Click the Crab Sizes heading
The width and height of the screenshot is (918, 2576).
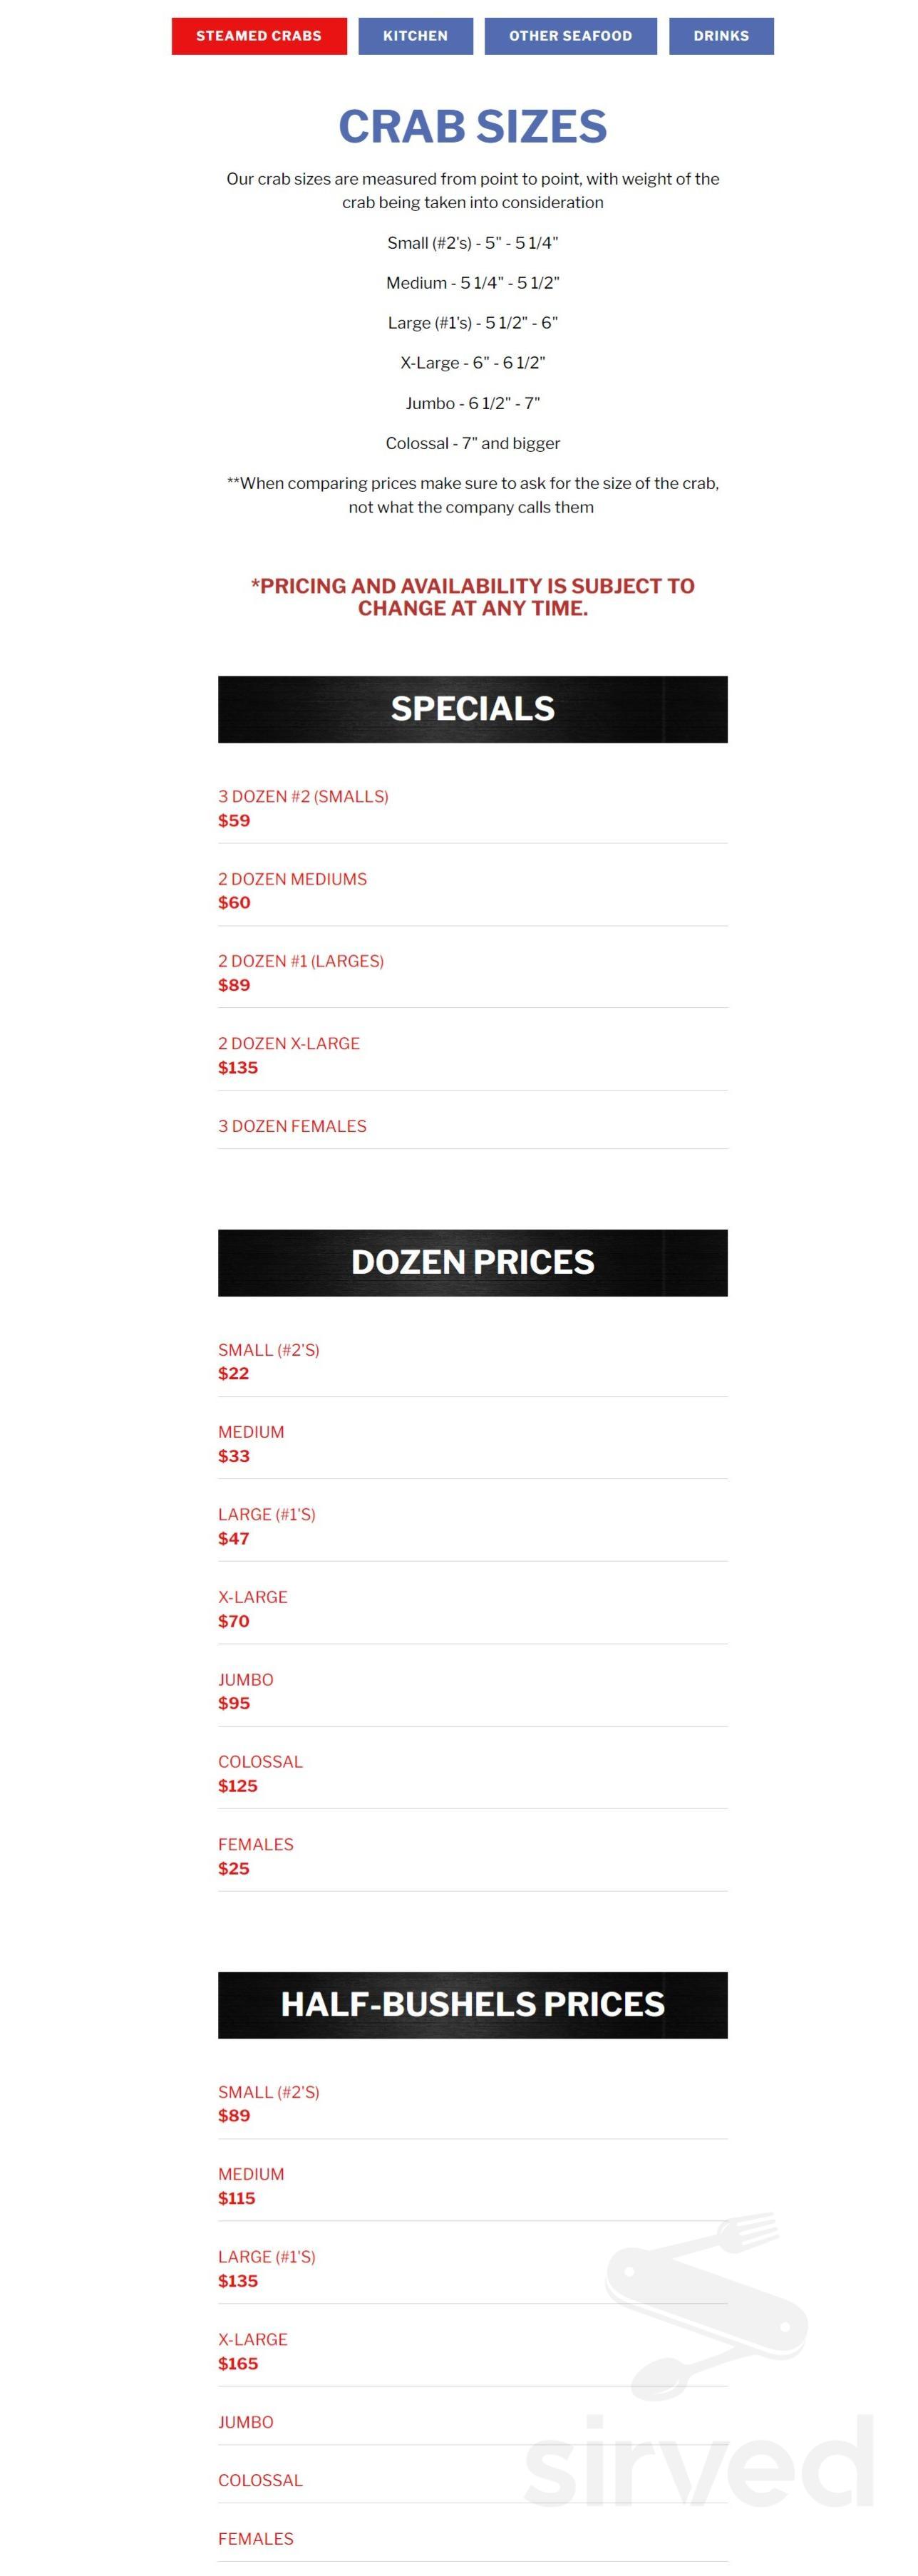tap(472, 127)
